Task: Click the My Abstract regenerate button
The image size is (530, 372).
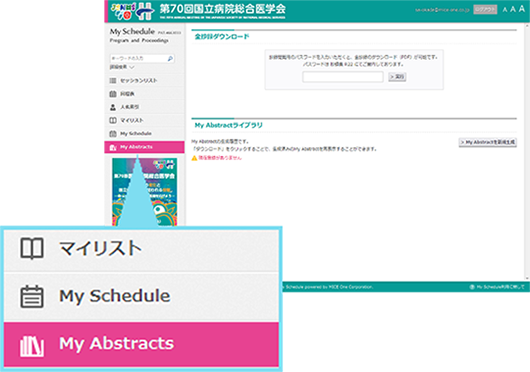Action: click(487, 142)
